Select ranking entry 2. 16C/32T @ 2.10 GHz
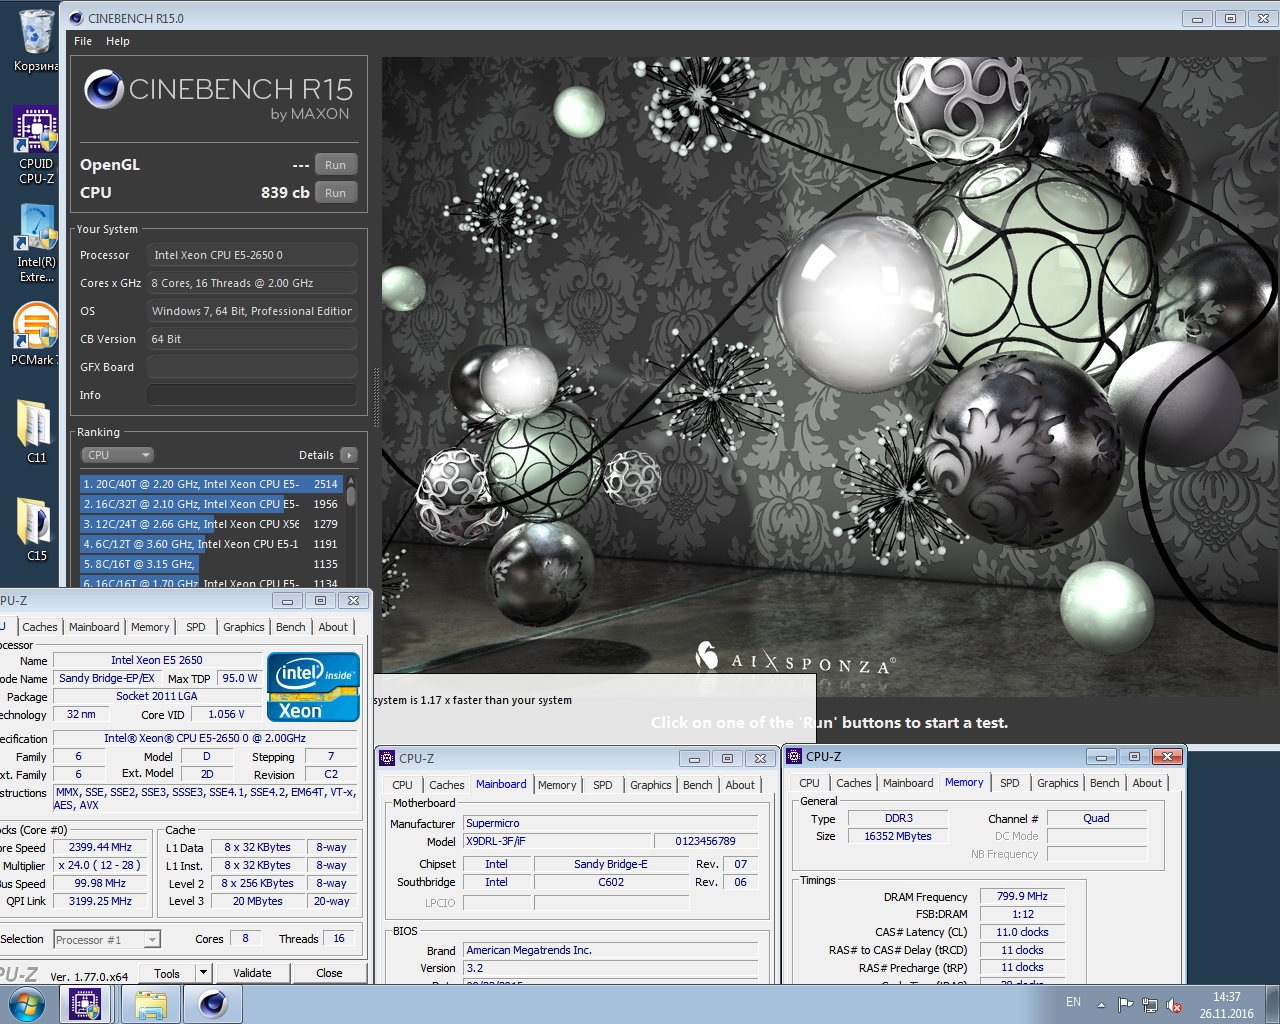 click(212, 504)
